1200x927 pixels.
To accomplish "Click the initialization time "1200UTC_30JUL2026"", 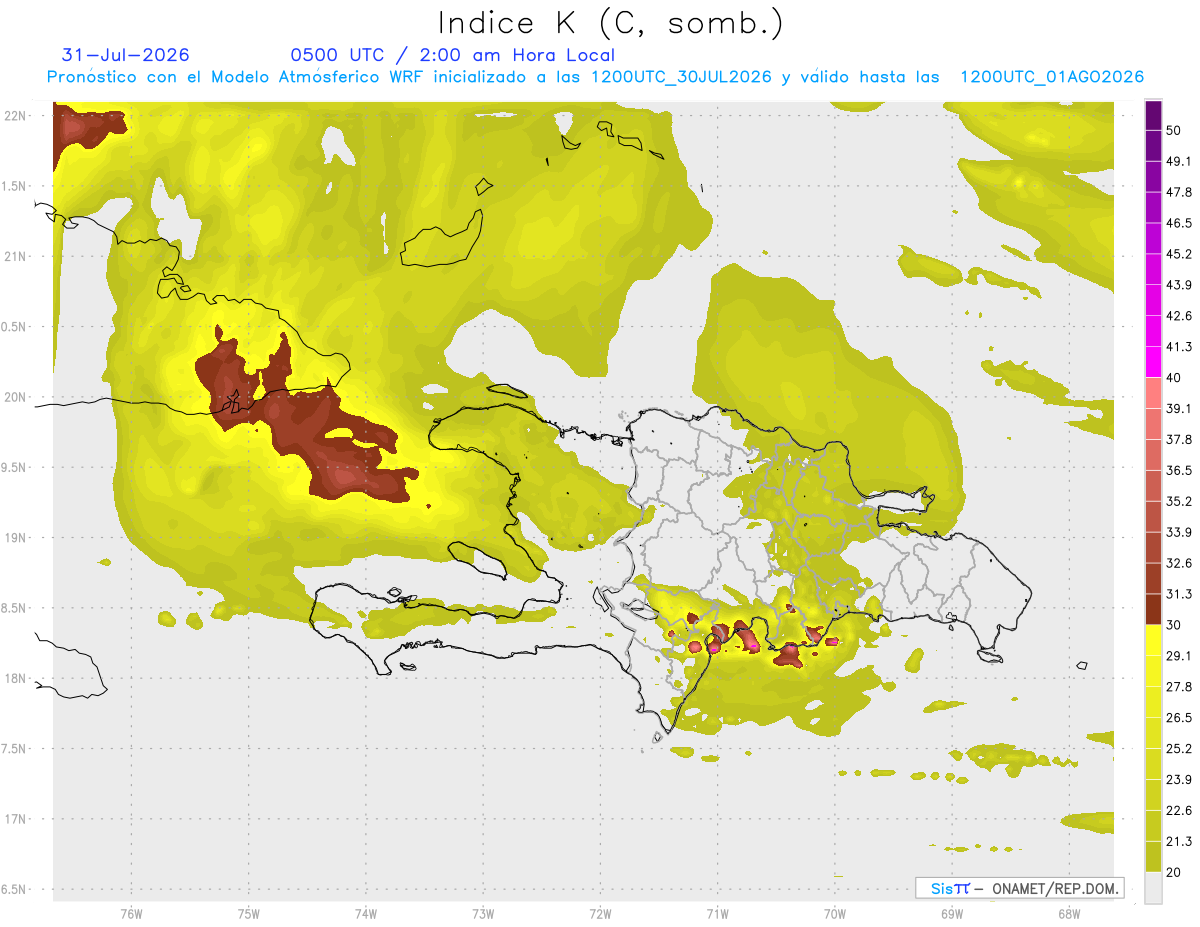I will coord(681,77).
